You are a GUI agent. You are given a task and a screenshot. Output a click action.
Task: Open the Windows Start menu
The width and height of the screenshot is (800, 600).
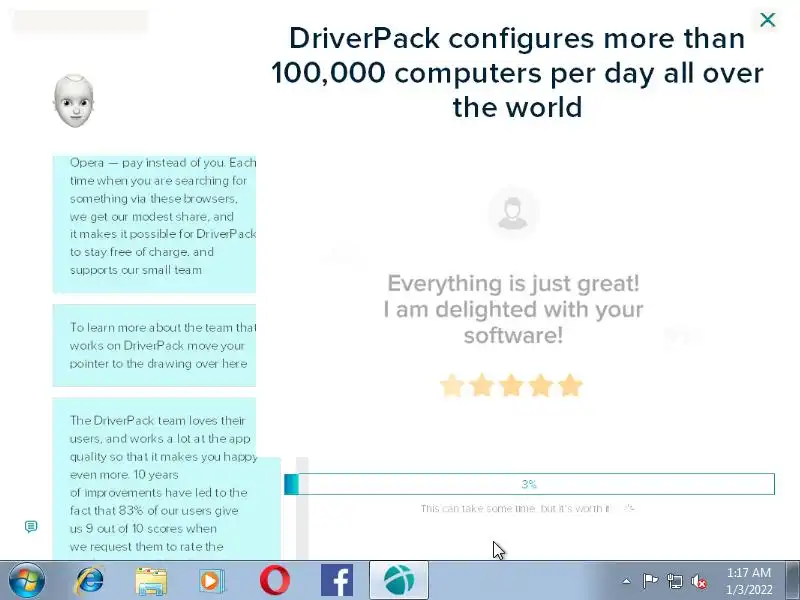[25, 581]
